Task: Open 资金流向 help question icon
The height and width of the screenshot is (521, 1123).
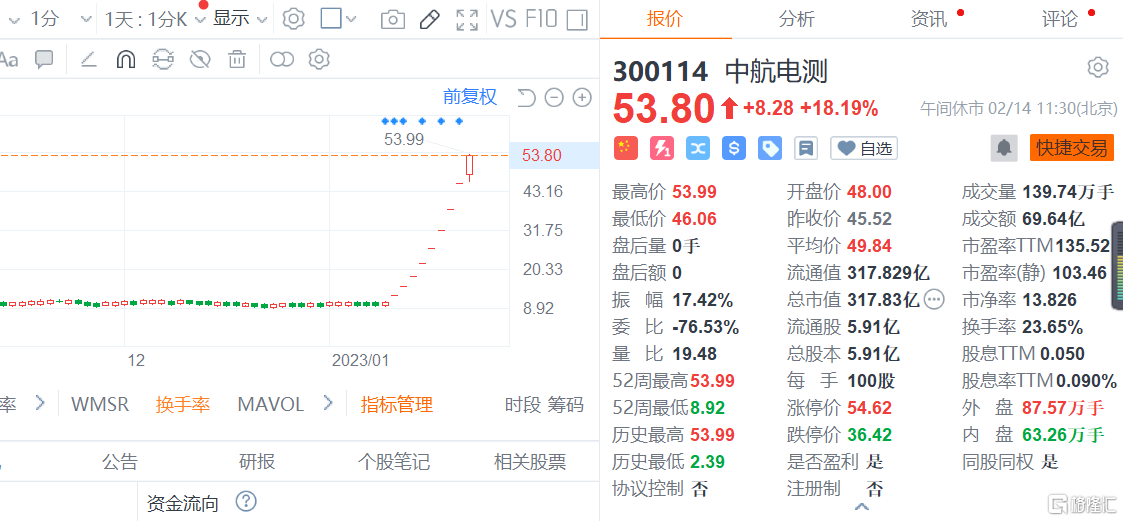Action: point(246,502)
